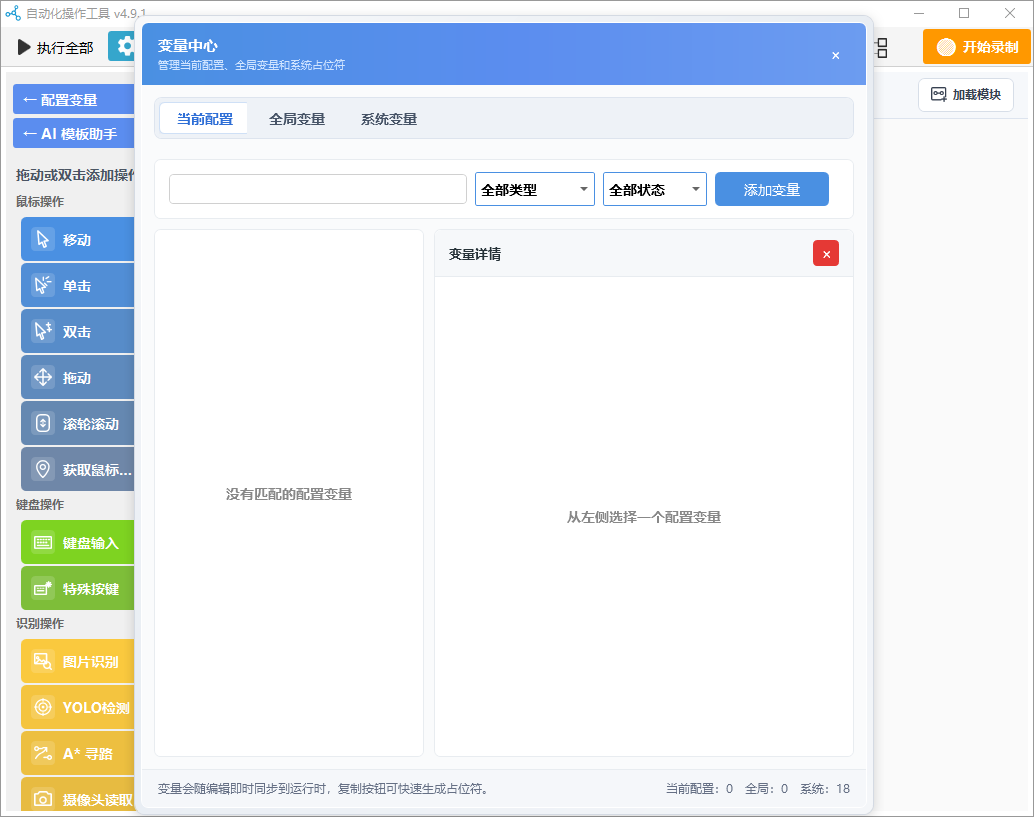Screen dimensions: 1034x817
Task: Select the 键盘输入 keyboard input action
Action: (x=78, y=543)
